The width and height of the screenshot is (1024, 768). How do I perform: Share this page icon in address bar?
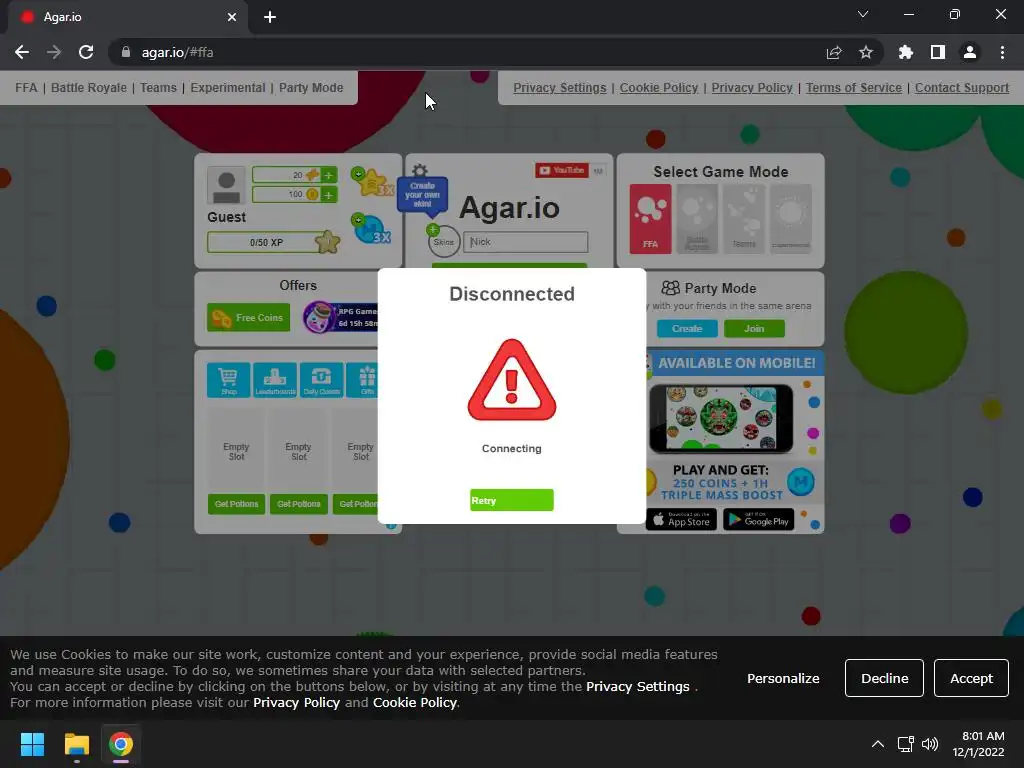click(834, 52)
